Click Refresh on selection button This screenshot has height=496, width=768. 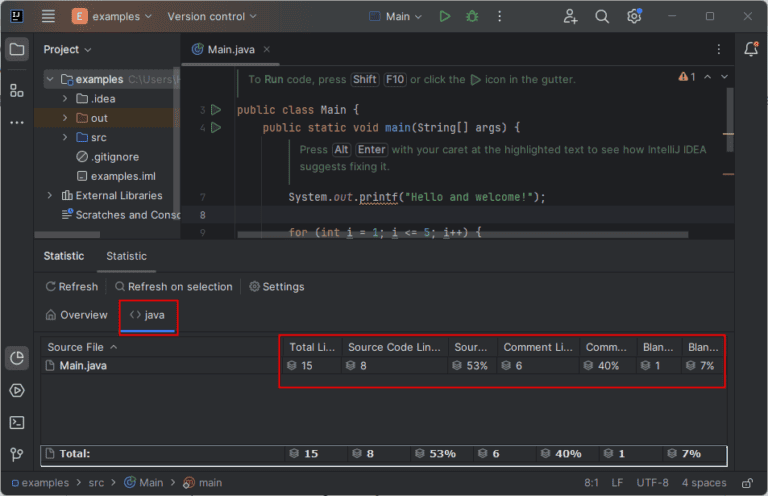[x=173, y=287]
